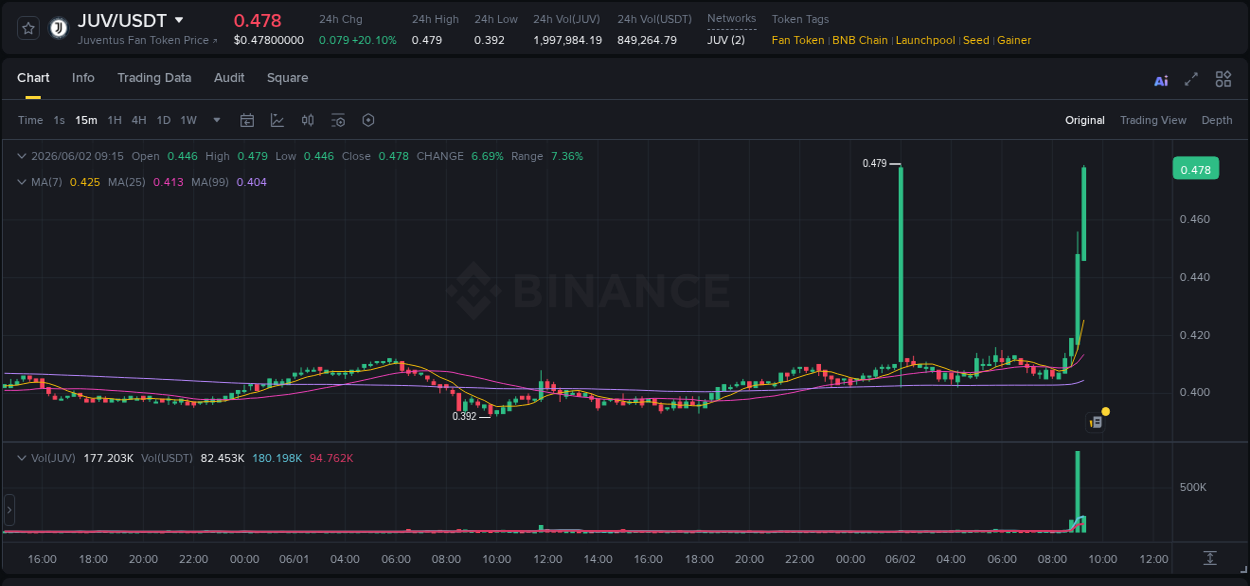Viewport: 1250px width, 586px height.
Task: Click the MA(25) value 0.413
Action: click(x=168, y=182)
